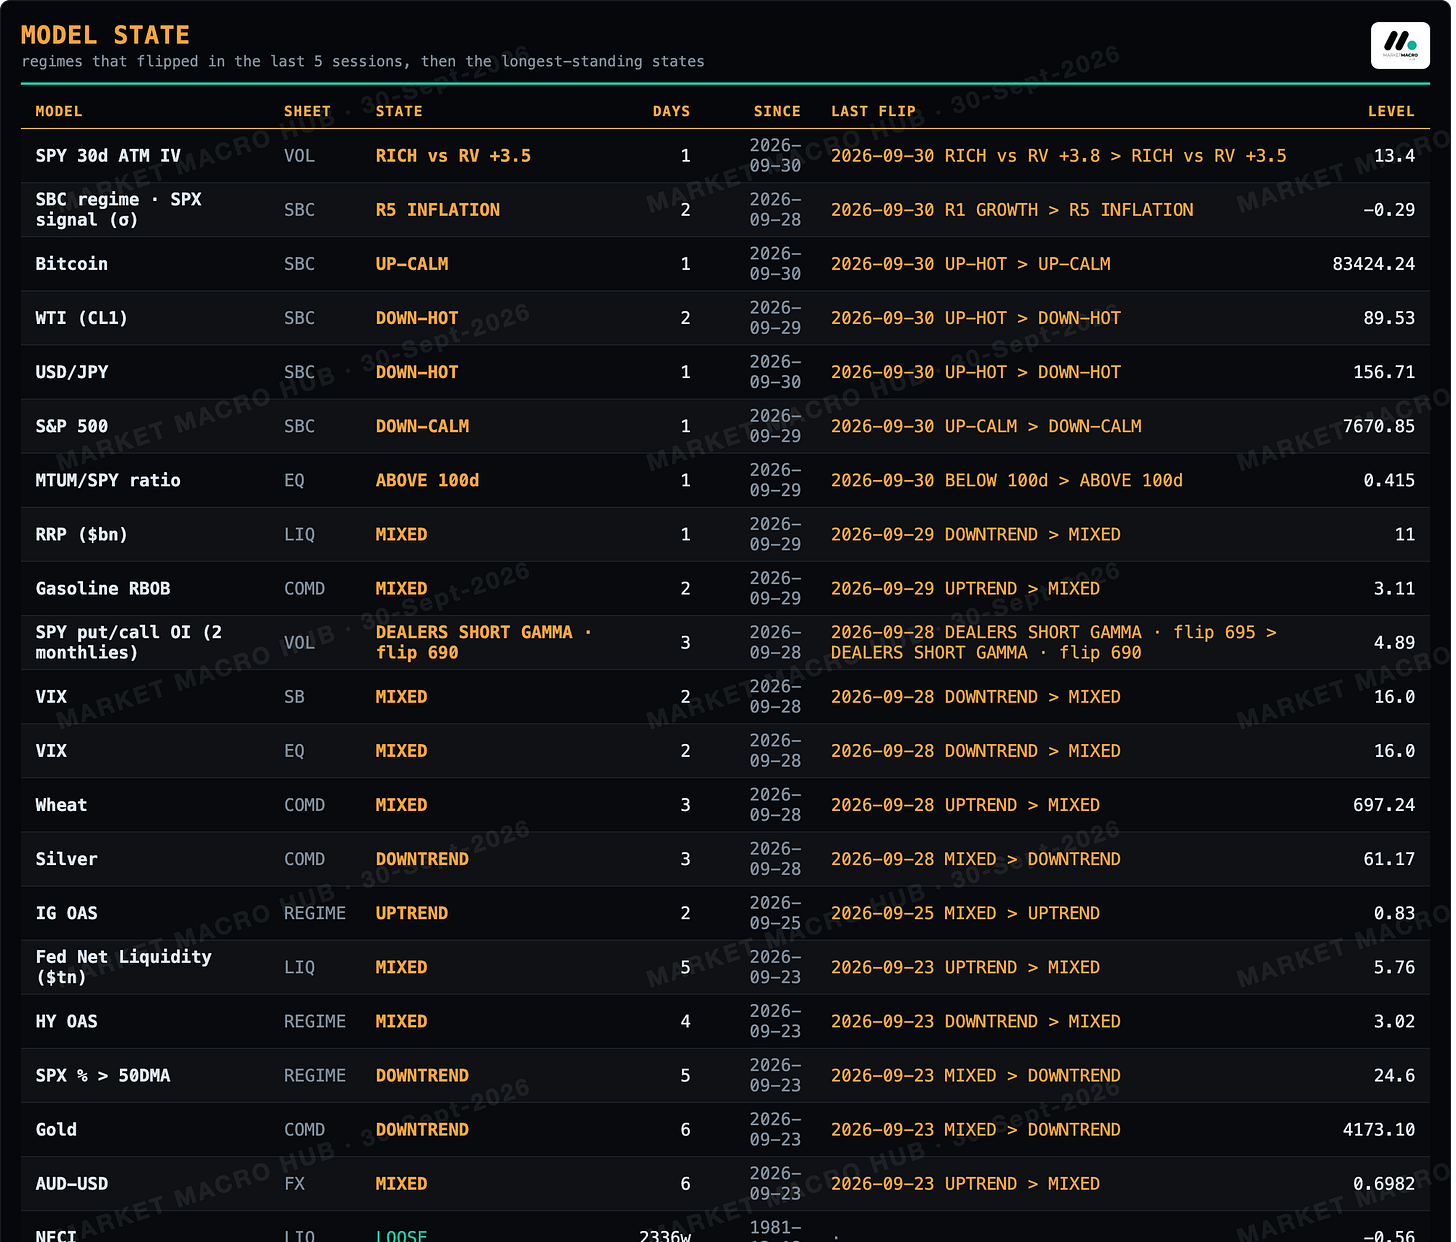This screenshot has width=1456, height=1242.
Task: Select the DAYS column header
Action: (x=671, y=111)
